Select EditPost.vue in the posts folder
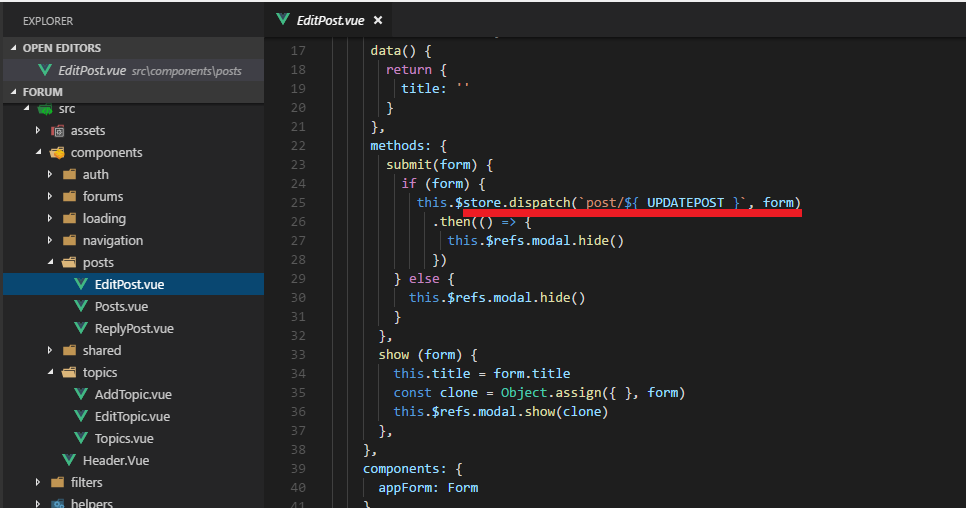 point(133,284)
